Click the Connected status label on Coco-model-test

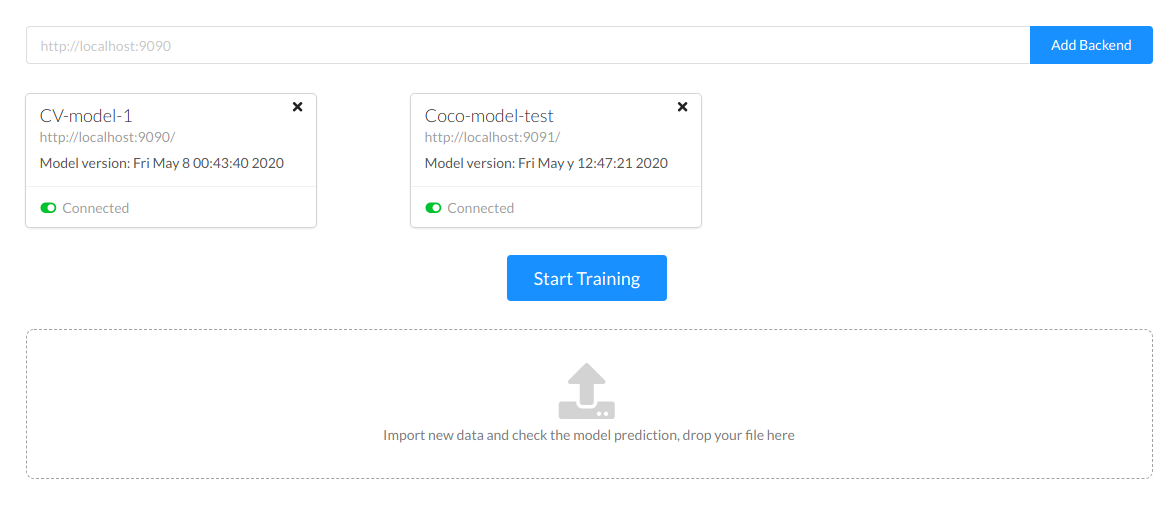pyautogui.click(x=481, y=208)
